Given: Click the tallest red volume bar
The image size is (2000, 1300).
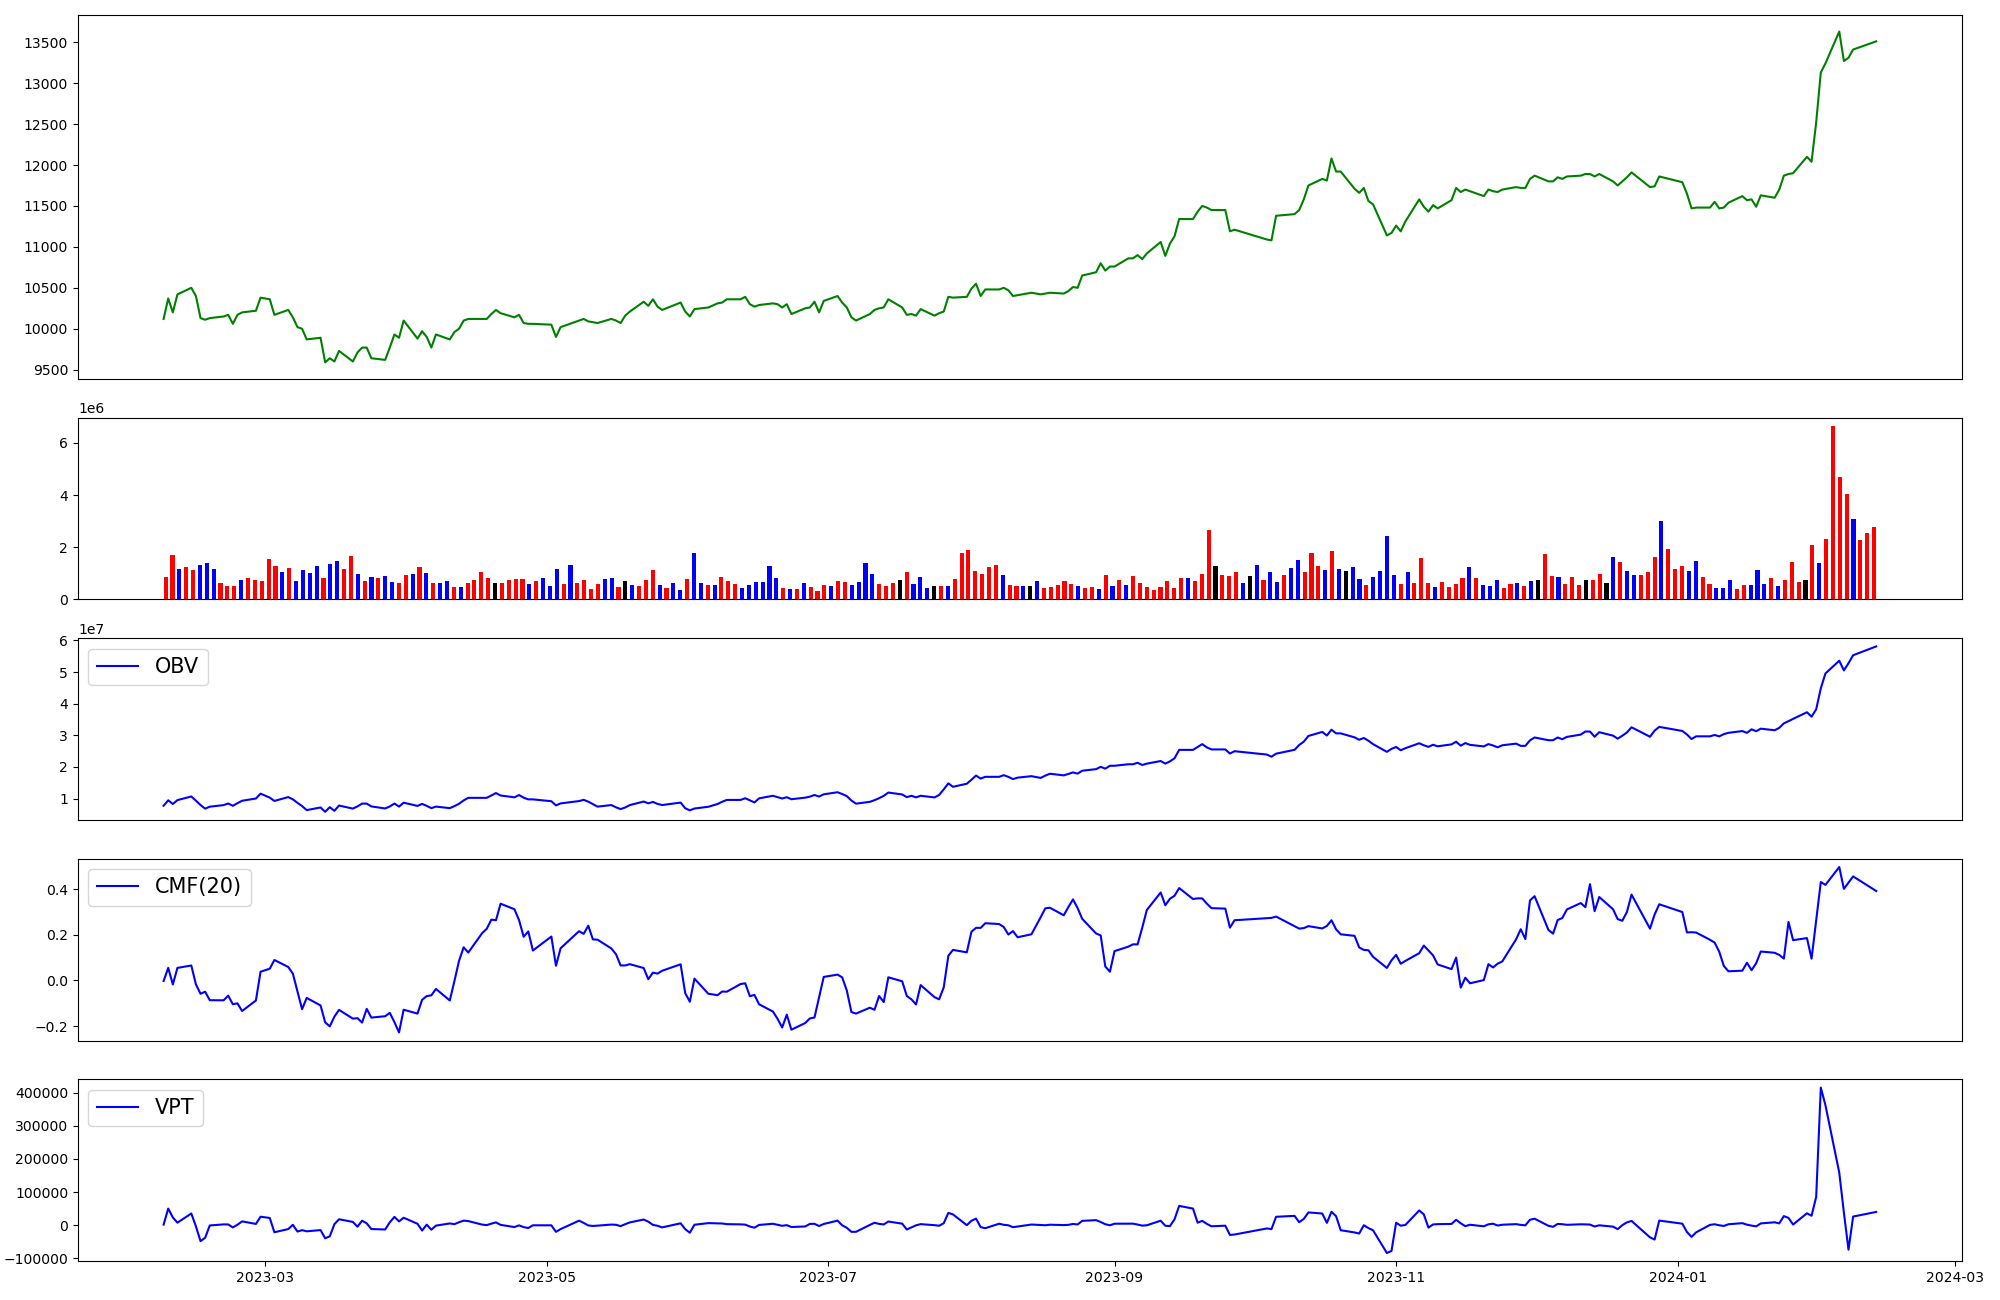Looking at the screenshot, I should click(1833, 512).
